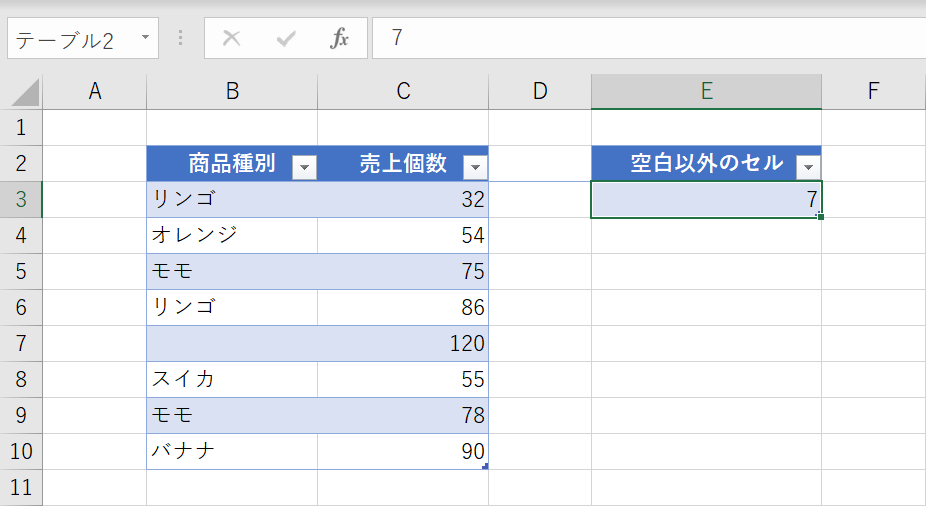Click the table resize handle at C10 corner
Image resolution: width=926 pixels, height=506 pixels.
click(485, 466)
